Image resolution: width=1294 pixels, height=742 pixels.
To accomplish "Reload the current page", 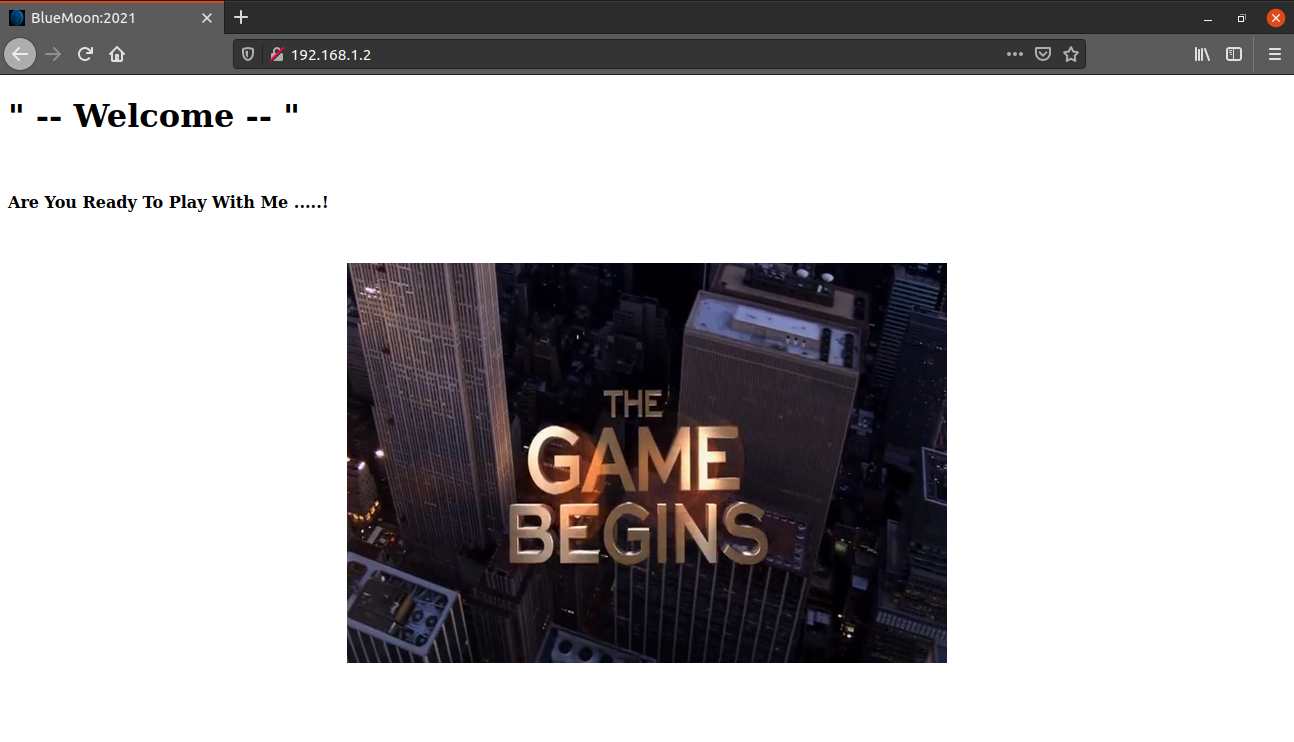I will 86,54.
